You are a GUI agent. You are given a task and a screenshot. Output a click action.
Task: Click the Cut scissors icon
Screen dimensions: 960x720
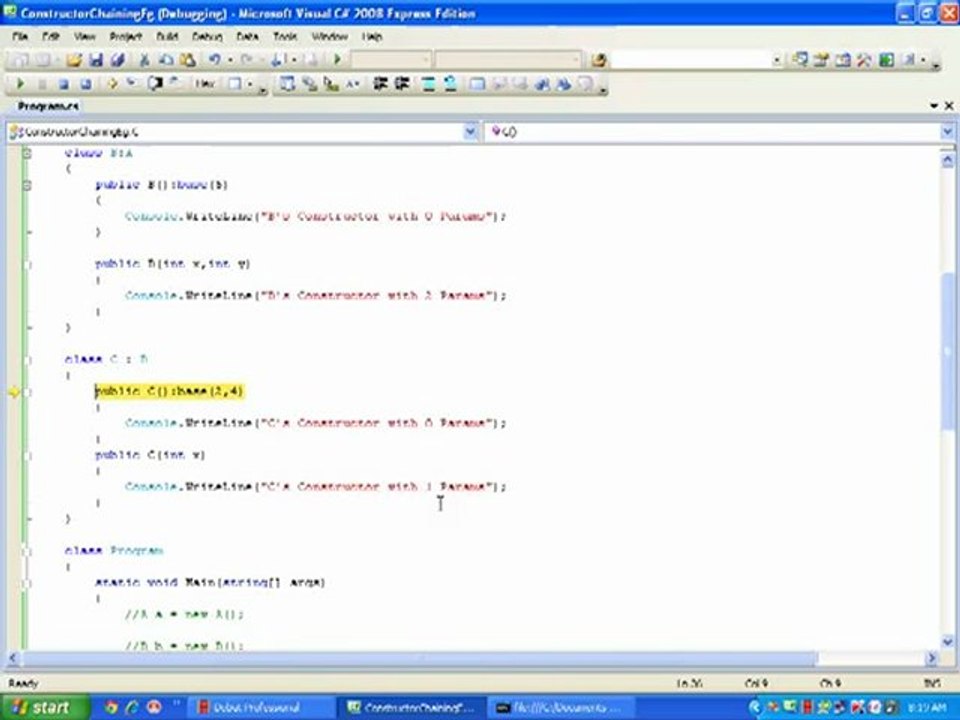point(144,60)
